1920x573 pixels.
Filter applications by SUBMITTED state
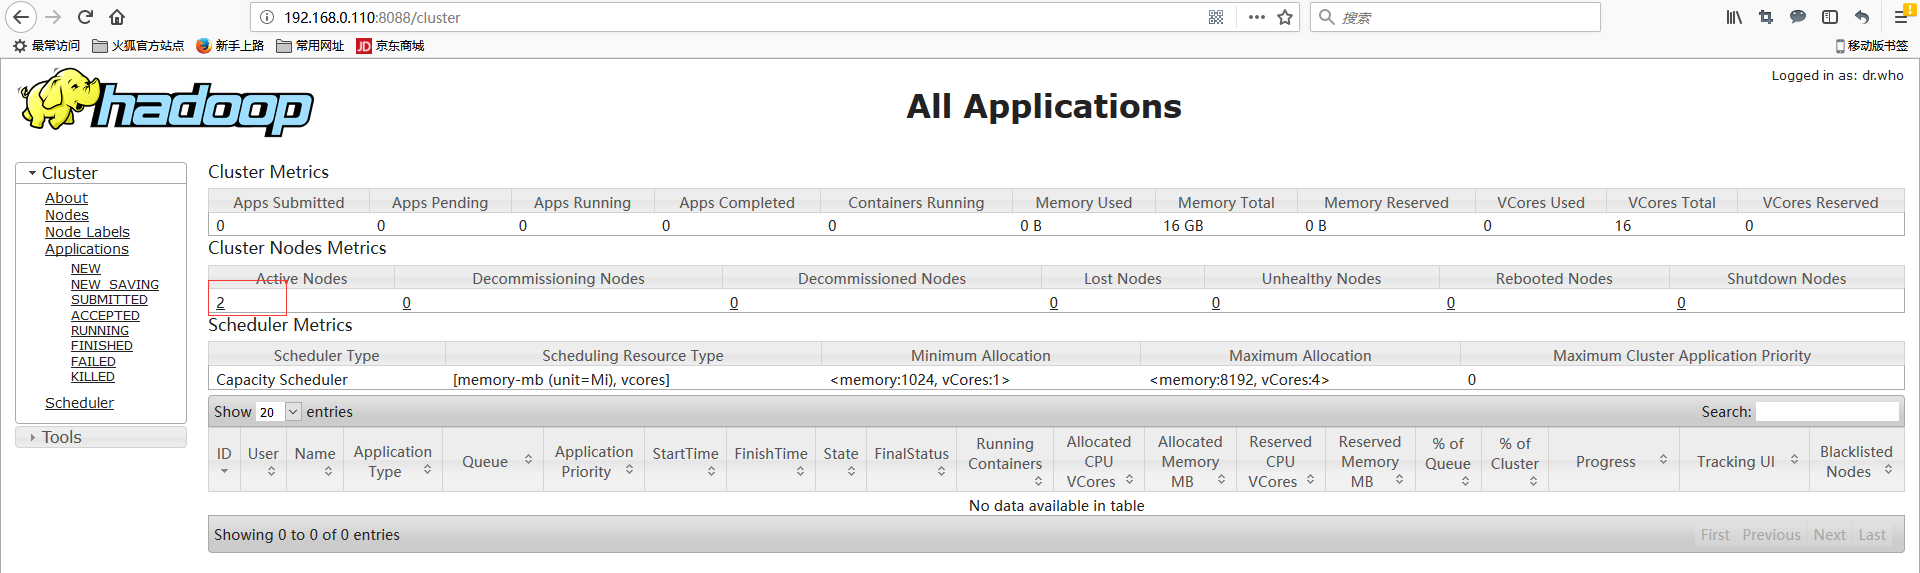(x=109, y=300)
